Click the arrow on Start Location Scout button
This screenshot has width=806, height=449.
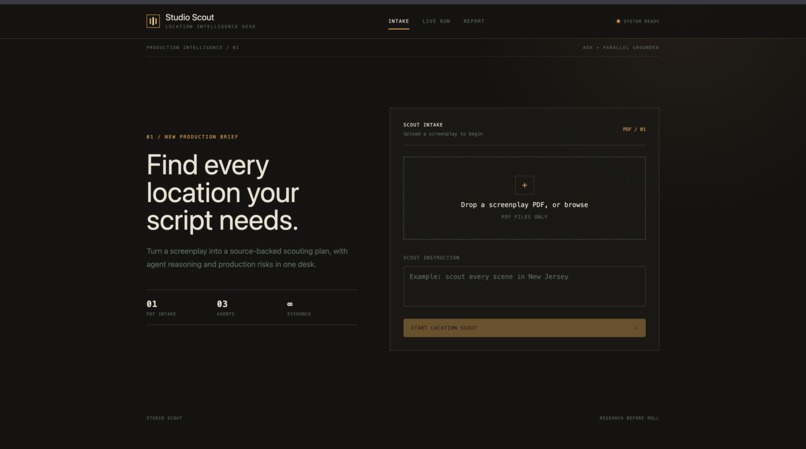click(636, 328)
